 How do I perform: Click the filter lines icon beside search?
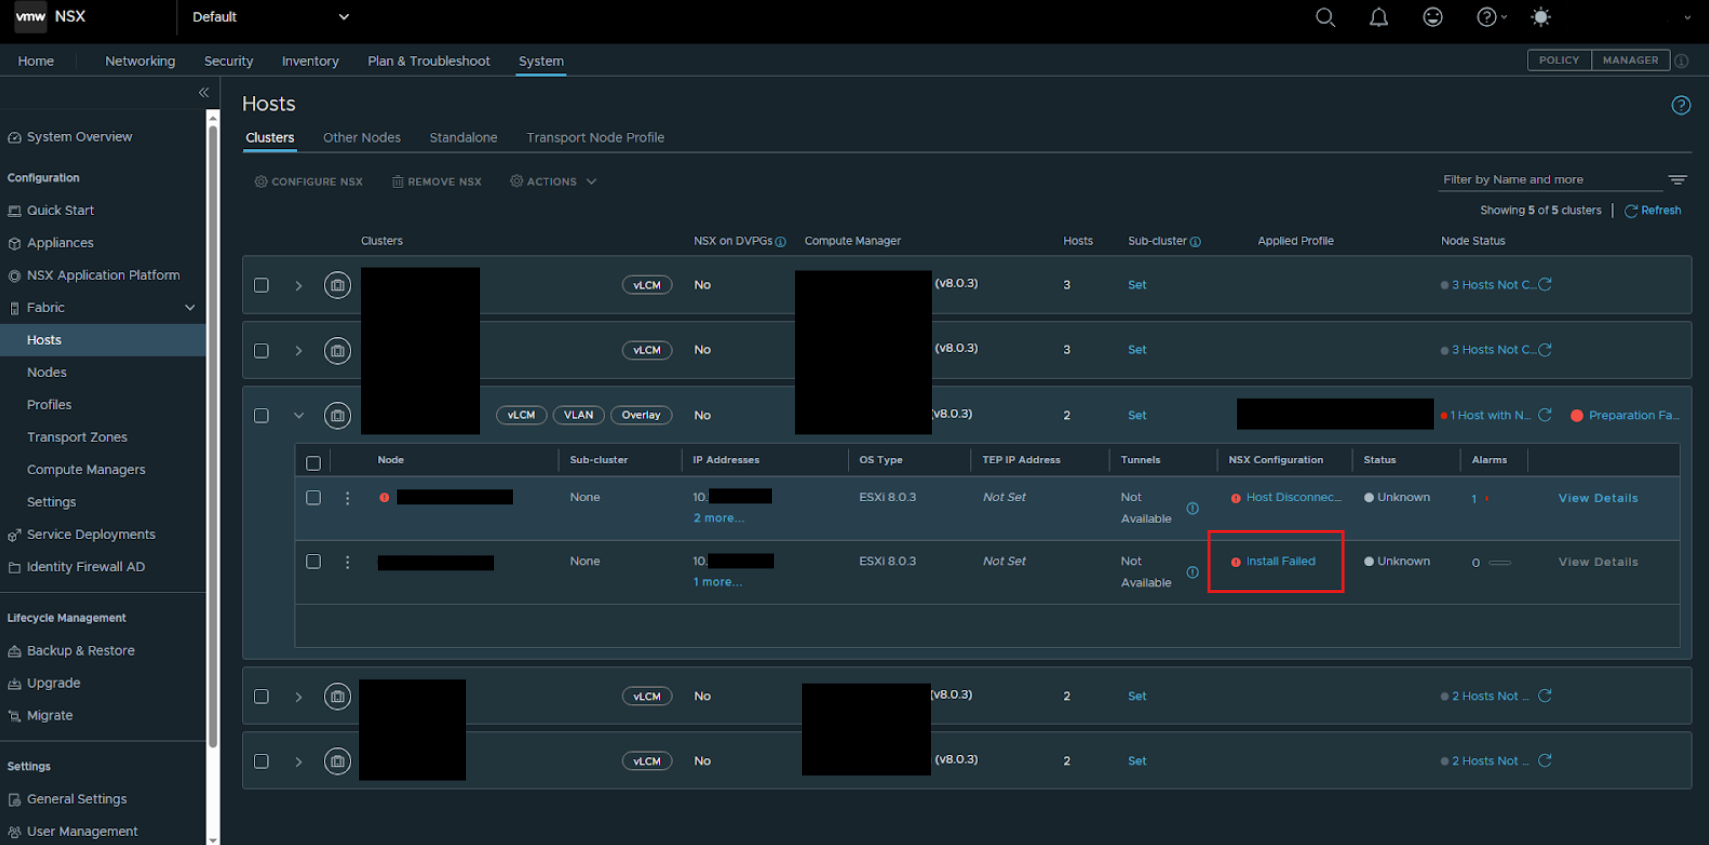tap(1677, 180)
